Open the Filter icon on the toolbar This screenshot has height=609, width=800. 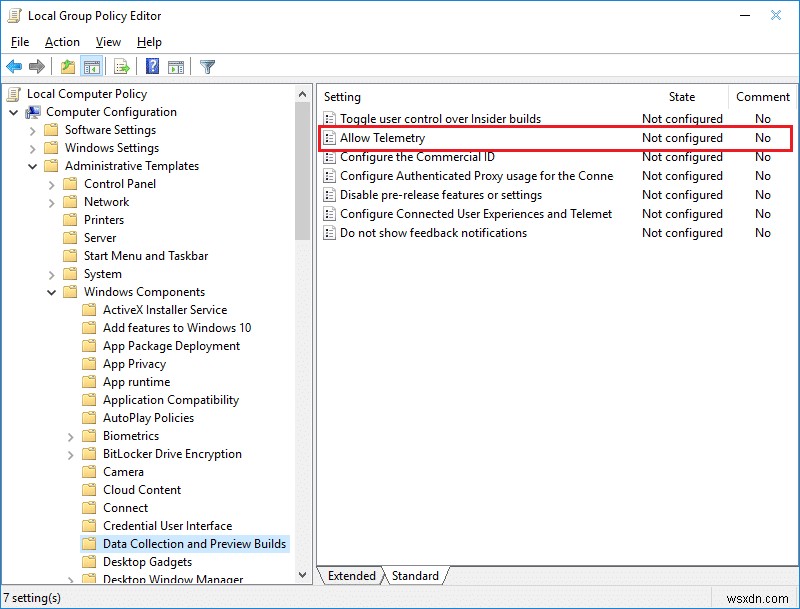(207, 66)
